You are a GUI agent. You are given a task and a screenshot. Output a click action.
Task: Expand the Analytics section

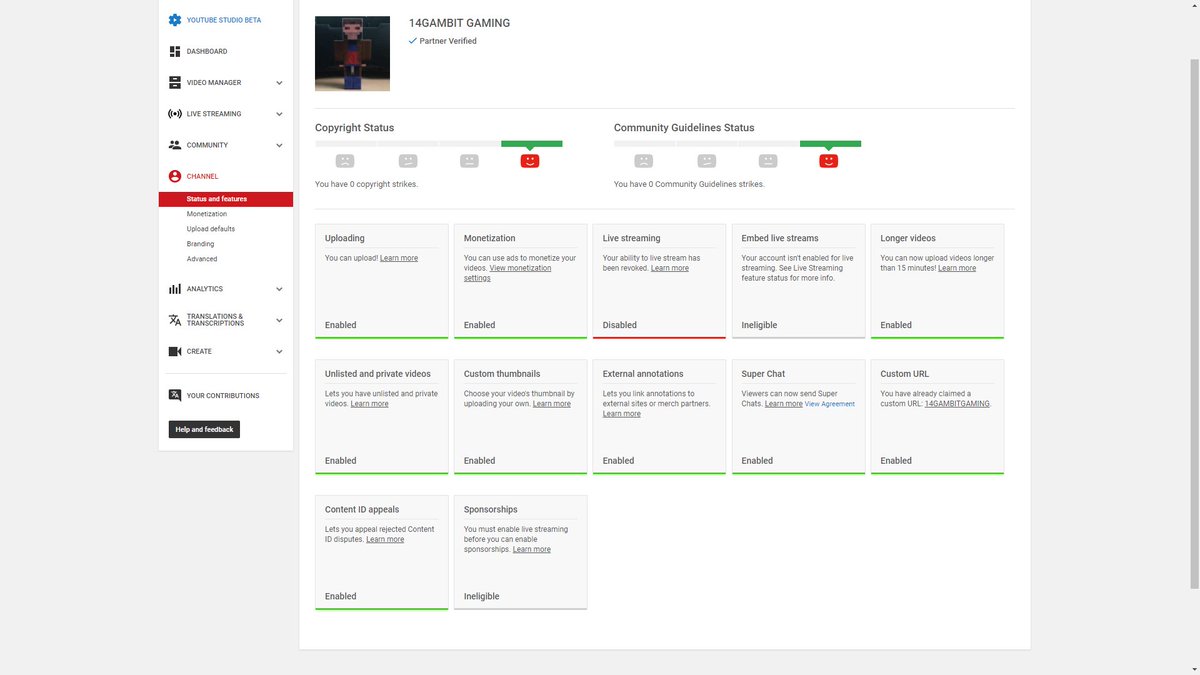coord(279,289)
